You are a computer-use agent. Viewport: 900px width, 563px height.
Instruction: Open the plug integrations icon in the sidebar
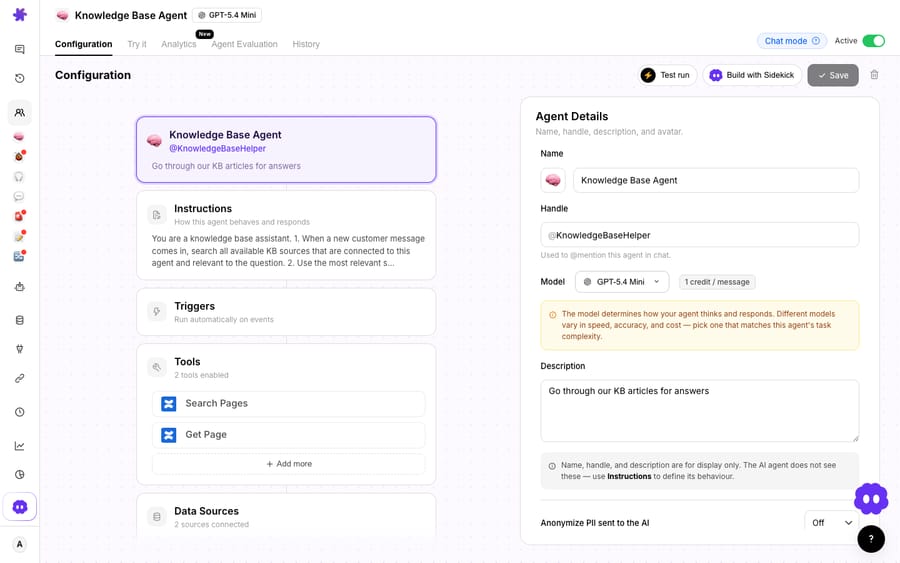[20, 349]
